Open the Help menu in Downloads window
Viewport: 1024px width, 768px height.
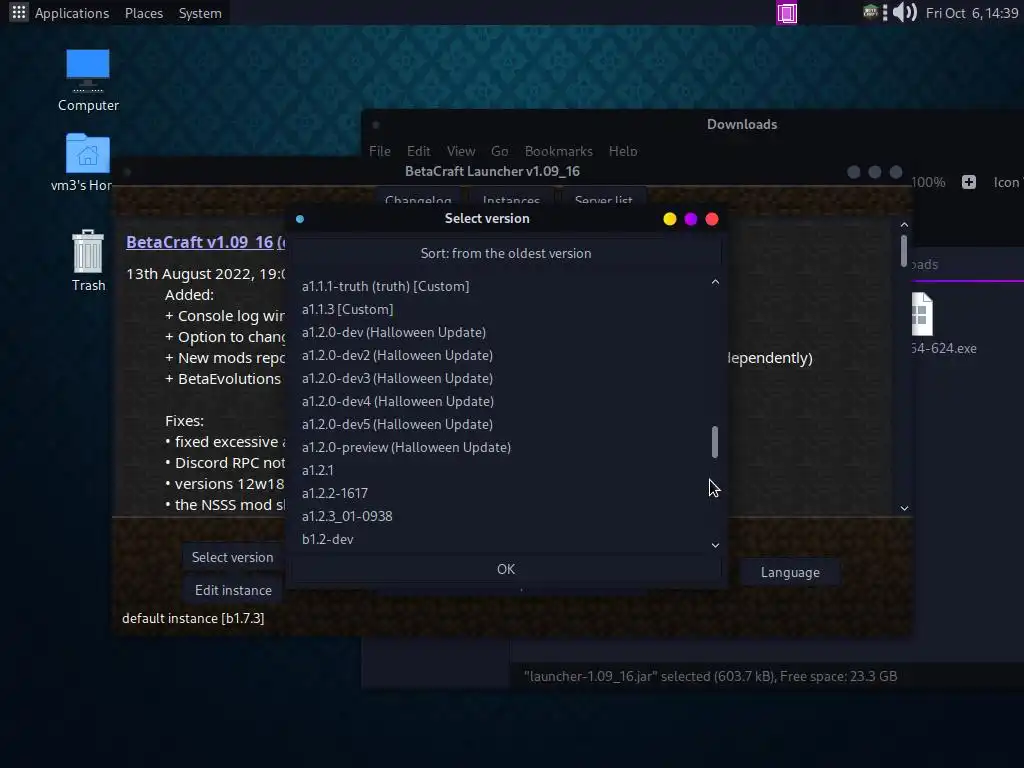(x=623, y=151)
